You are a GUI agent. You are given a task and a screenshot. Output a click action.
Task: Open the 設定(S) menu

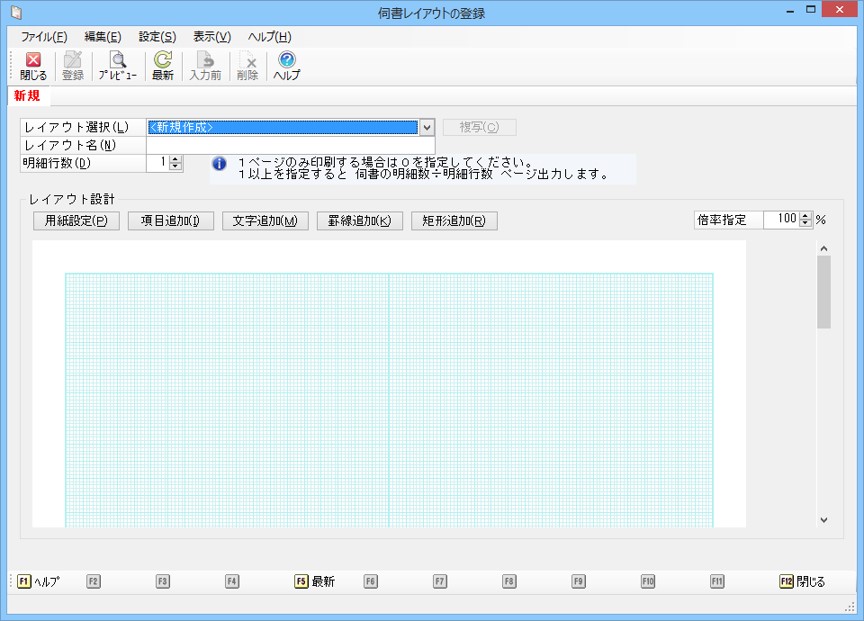point(157,36)
